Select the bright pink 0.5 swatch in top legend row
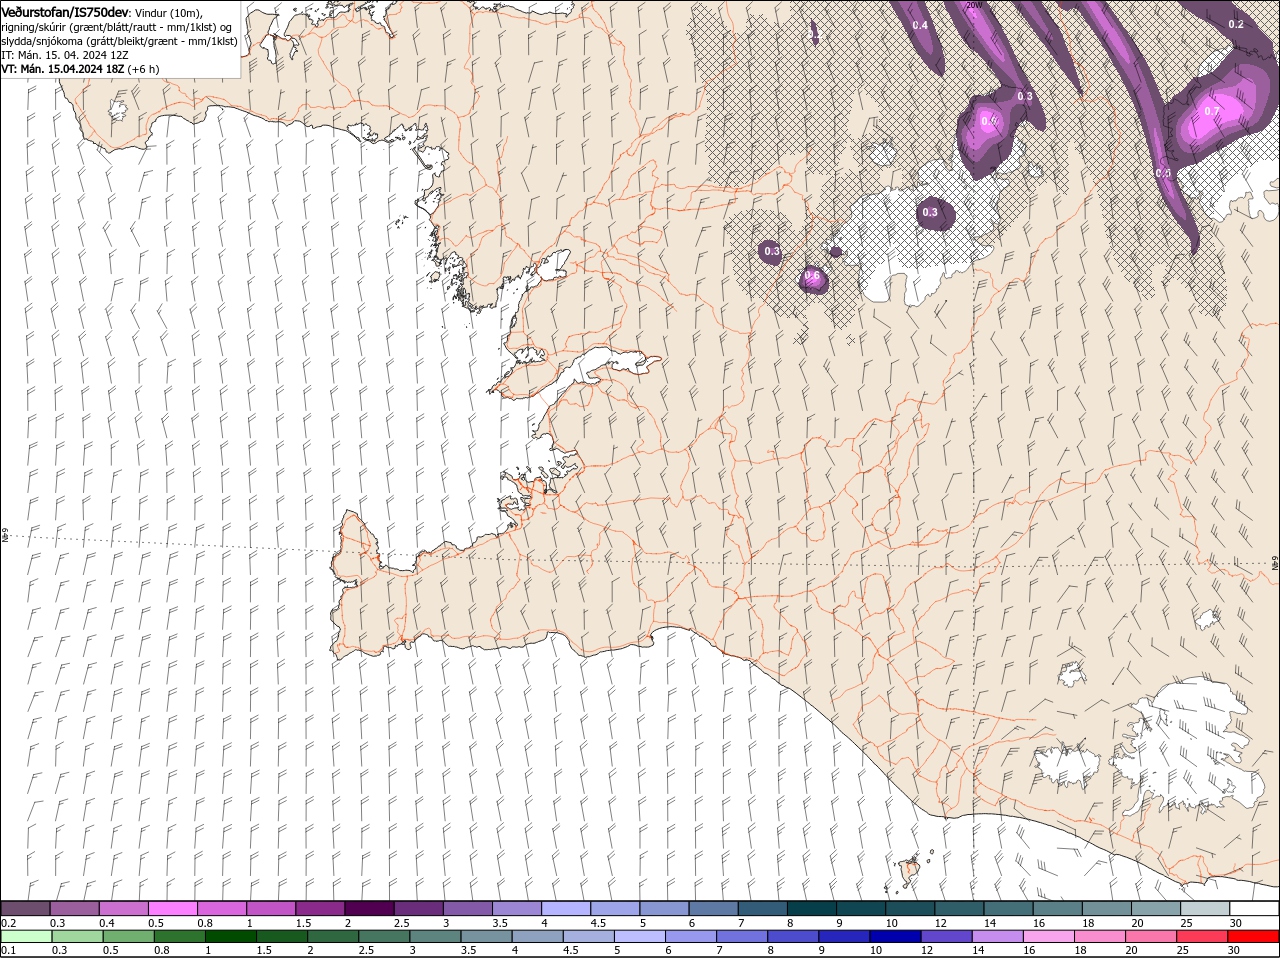 pos(172,909)
